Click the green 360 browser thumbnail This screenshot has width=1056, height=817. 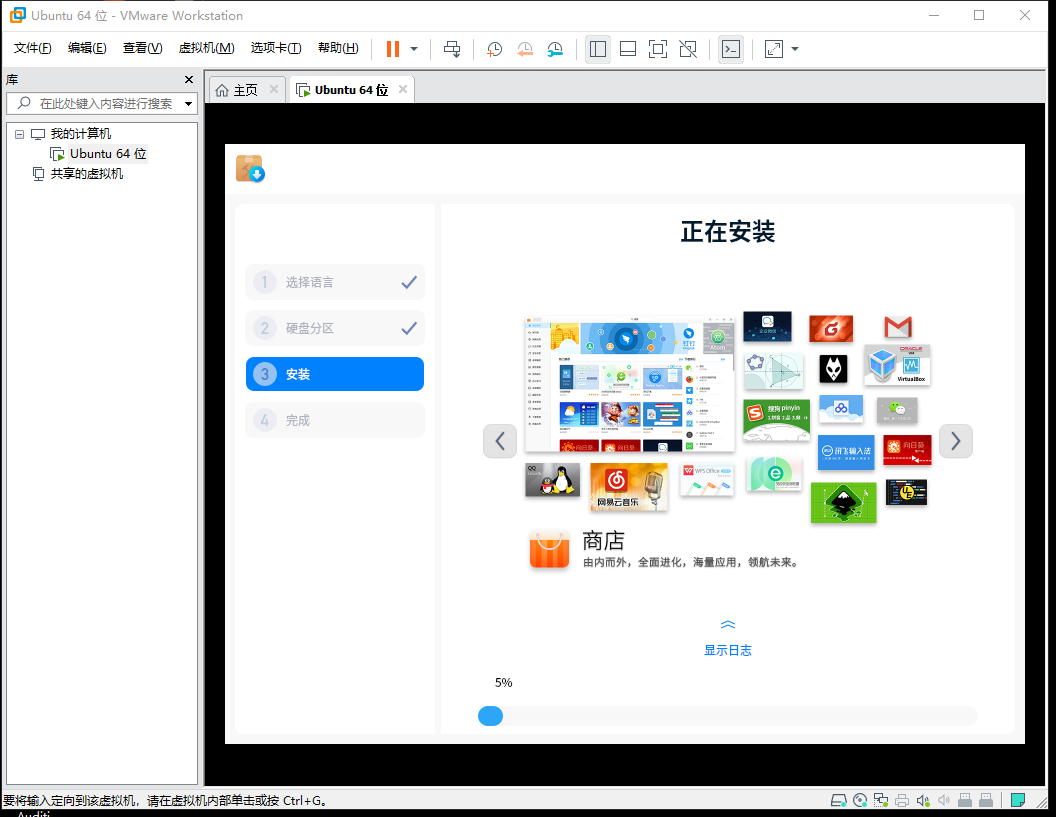click(775, 474)
